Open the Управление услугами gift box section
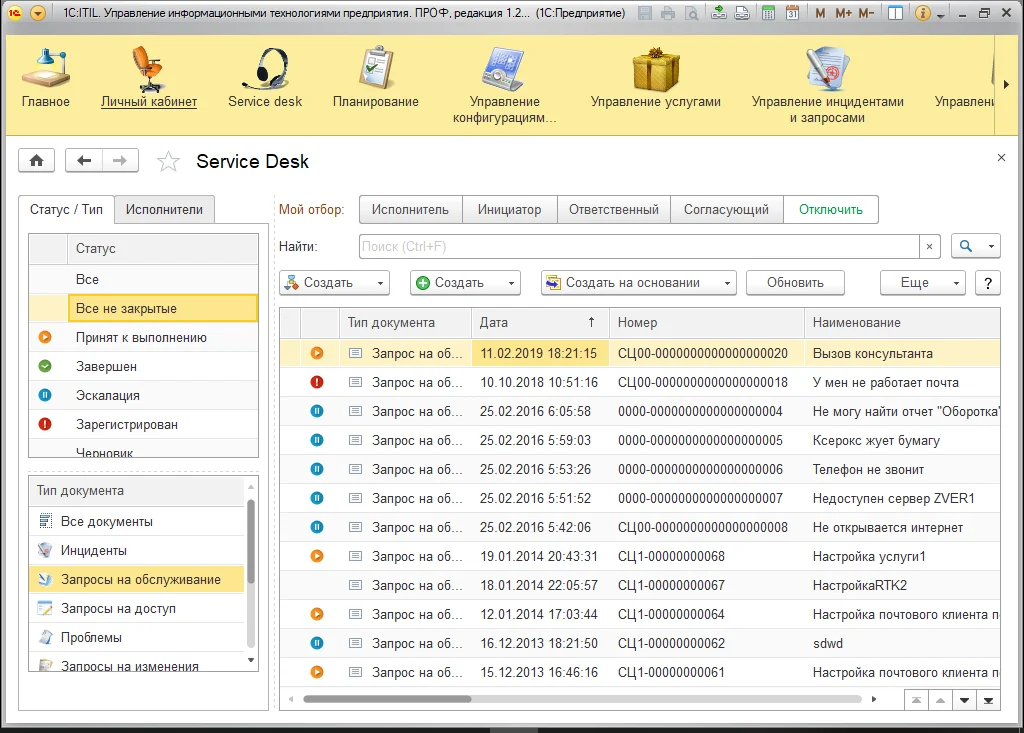1024x733 pixels. tap(656, 77)
